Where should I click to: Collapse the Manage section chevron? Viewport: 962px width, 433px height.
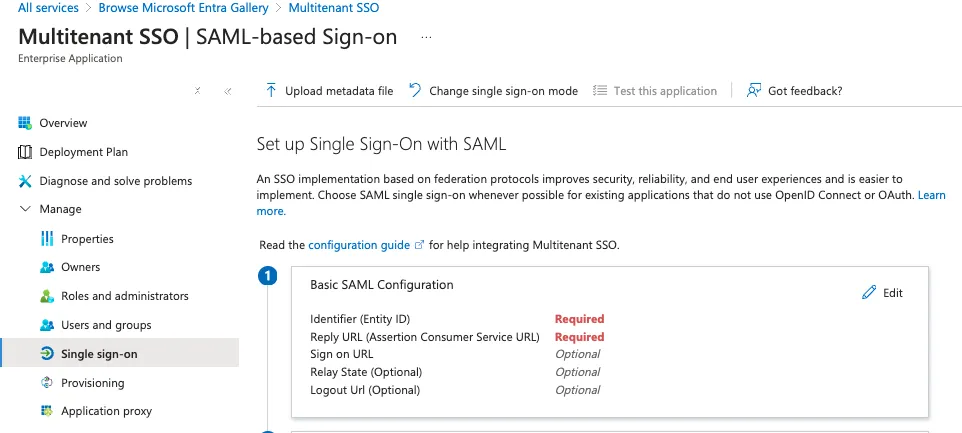[x=25, y=209]
